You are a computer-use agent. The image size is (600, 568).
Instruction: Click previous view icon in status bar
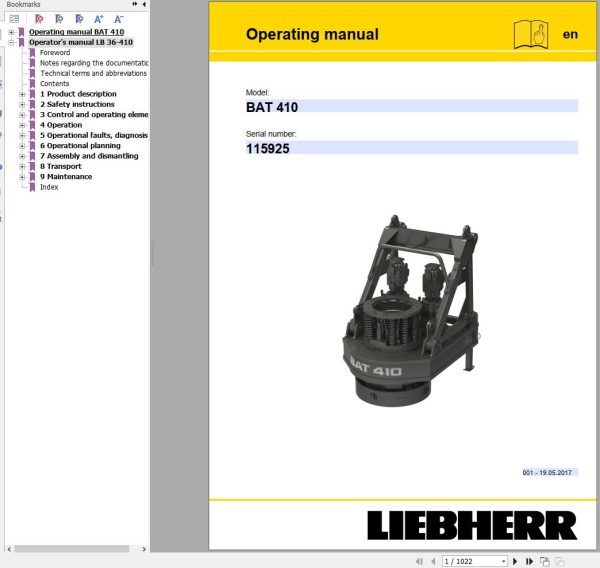click(545, 561)
